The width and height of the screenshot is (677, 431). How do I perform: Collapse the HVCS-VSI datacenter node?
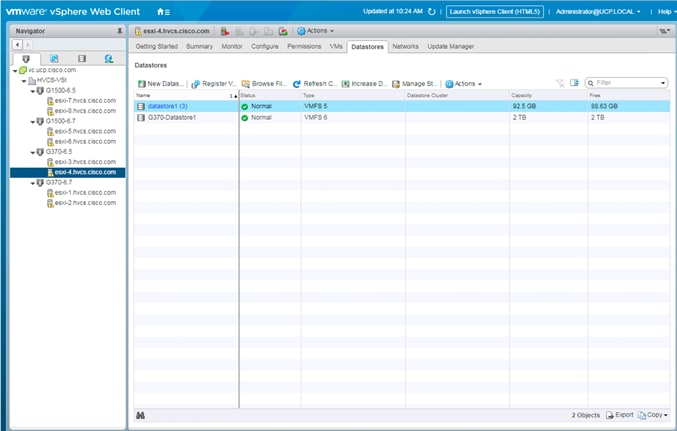[x=24, y=81]
